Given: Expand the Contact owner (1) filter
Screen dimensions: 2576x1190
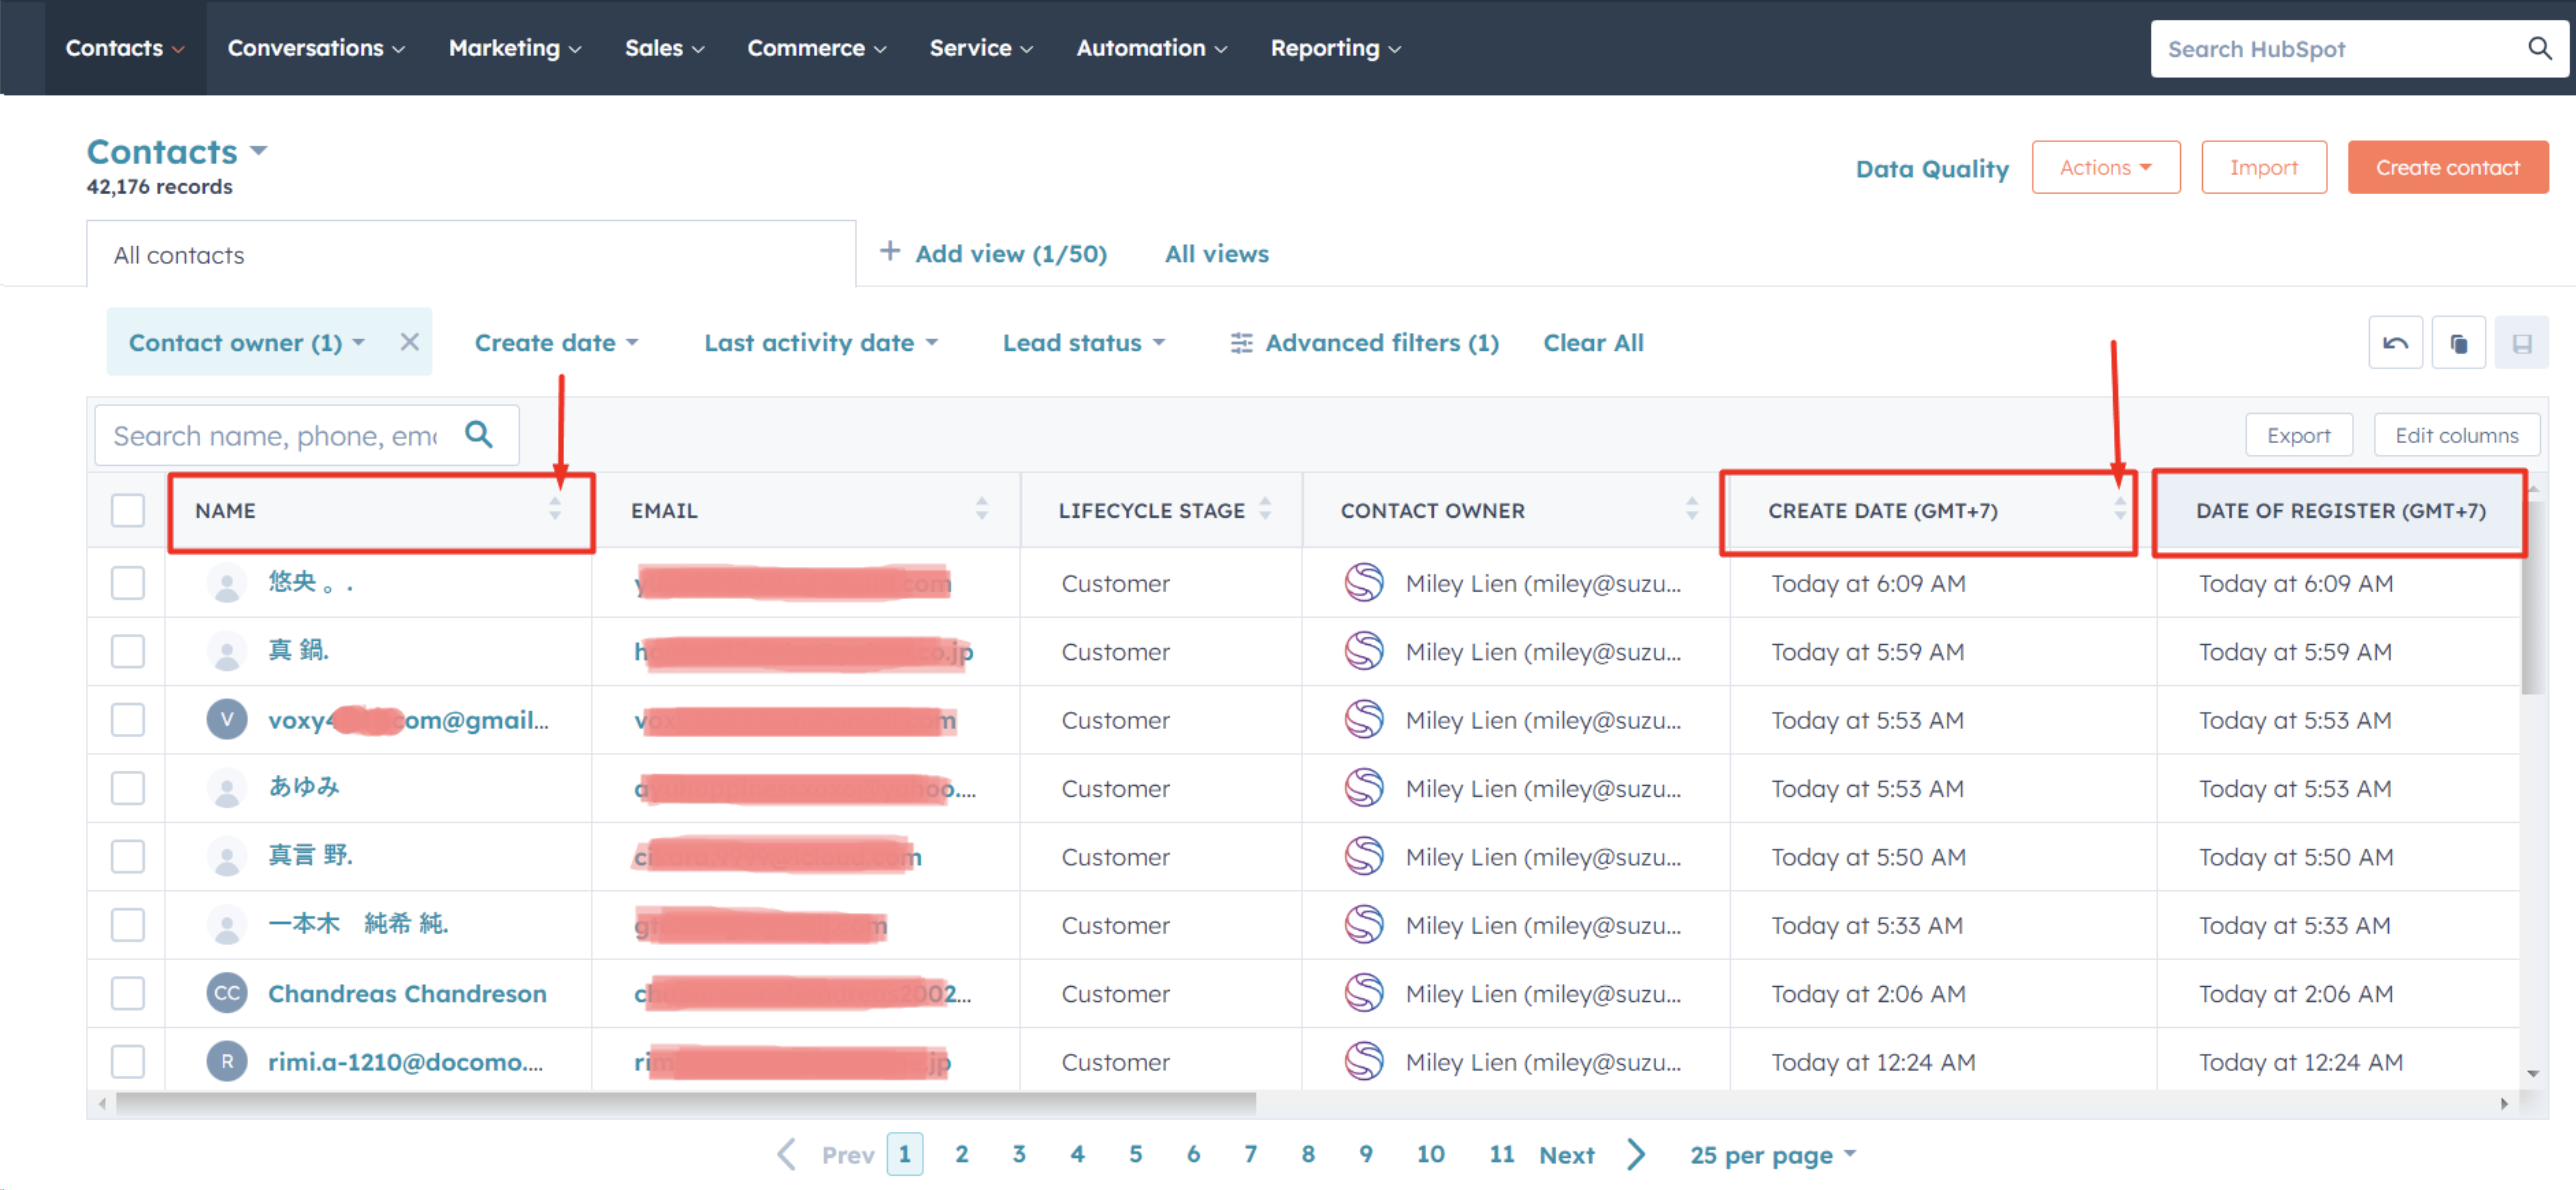Looking at the screenshot, I should (x=247, y=343).
